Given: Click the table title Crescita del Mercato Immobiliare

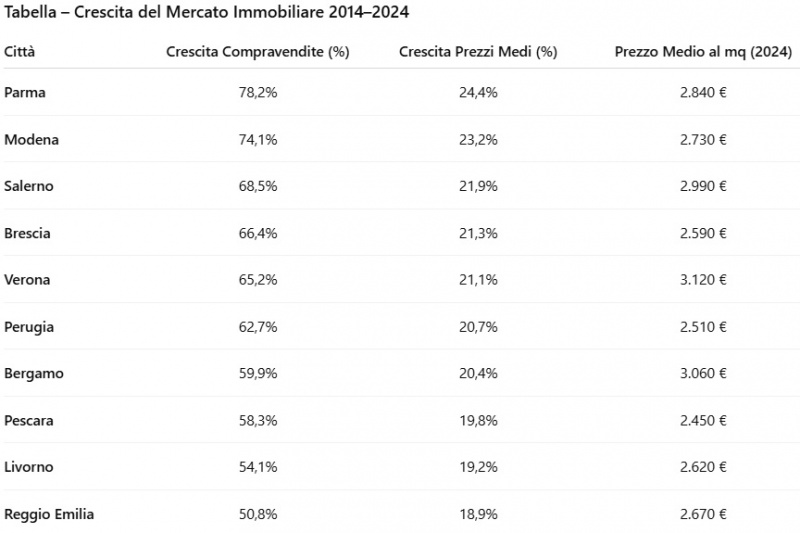Looking at the screenshot, I should (x=207, y=12).
